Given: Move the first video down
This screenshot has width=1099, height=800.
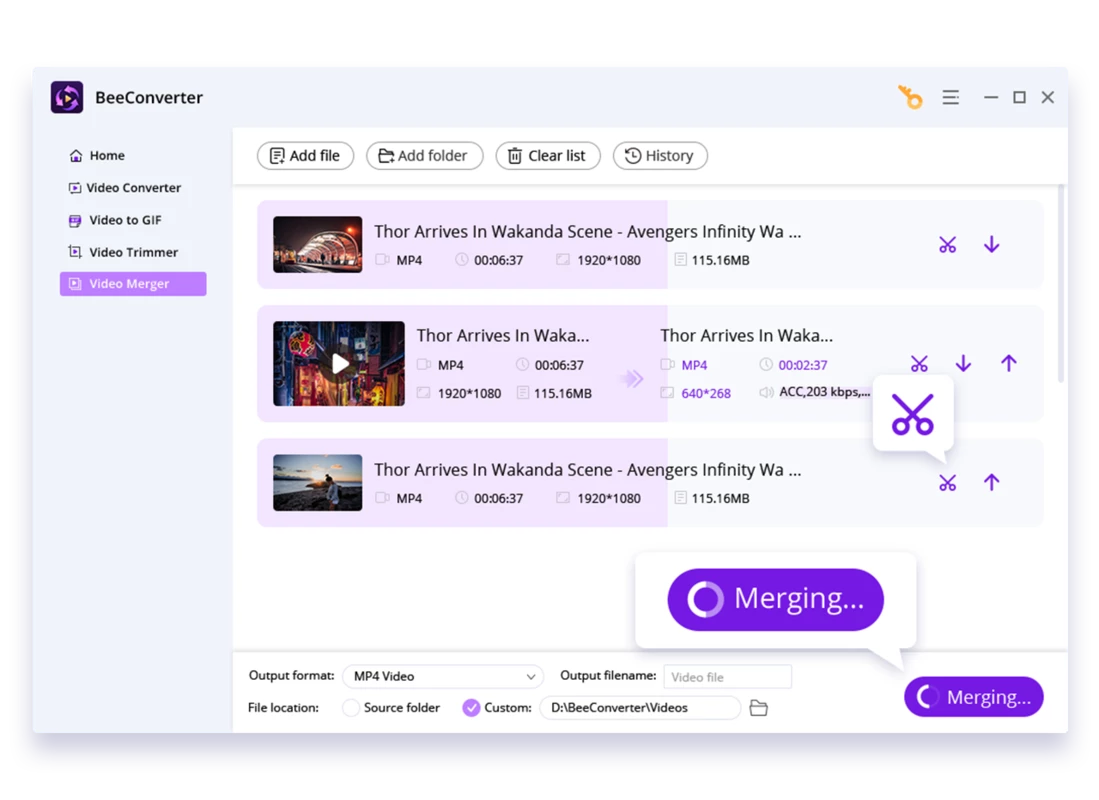Looking at the screenshot, I should 991,244.
